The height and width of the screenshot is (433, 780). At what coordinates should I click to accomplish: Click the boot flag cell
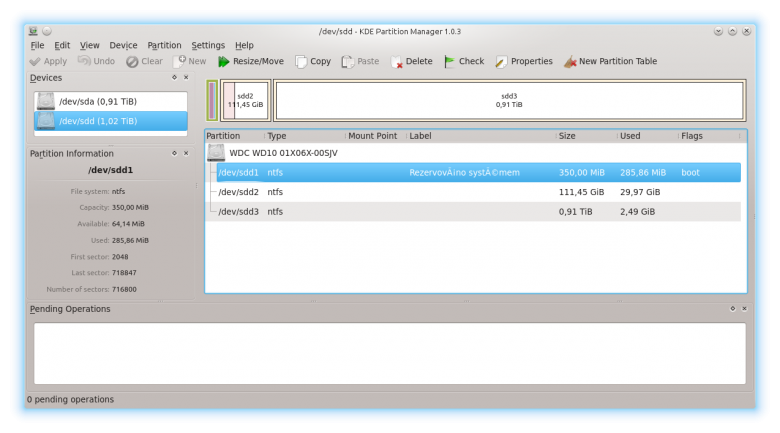click(x=690, y=173)
